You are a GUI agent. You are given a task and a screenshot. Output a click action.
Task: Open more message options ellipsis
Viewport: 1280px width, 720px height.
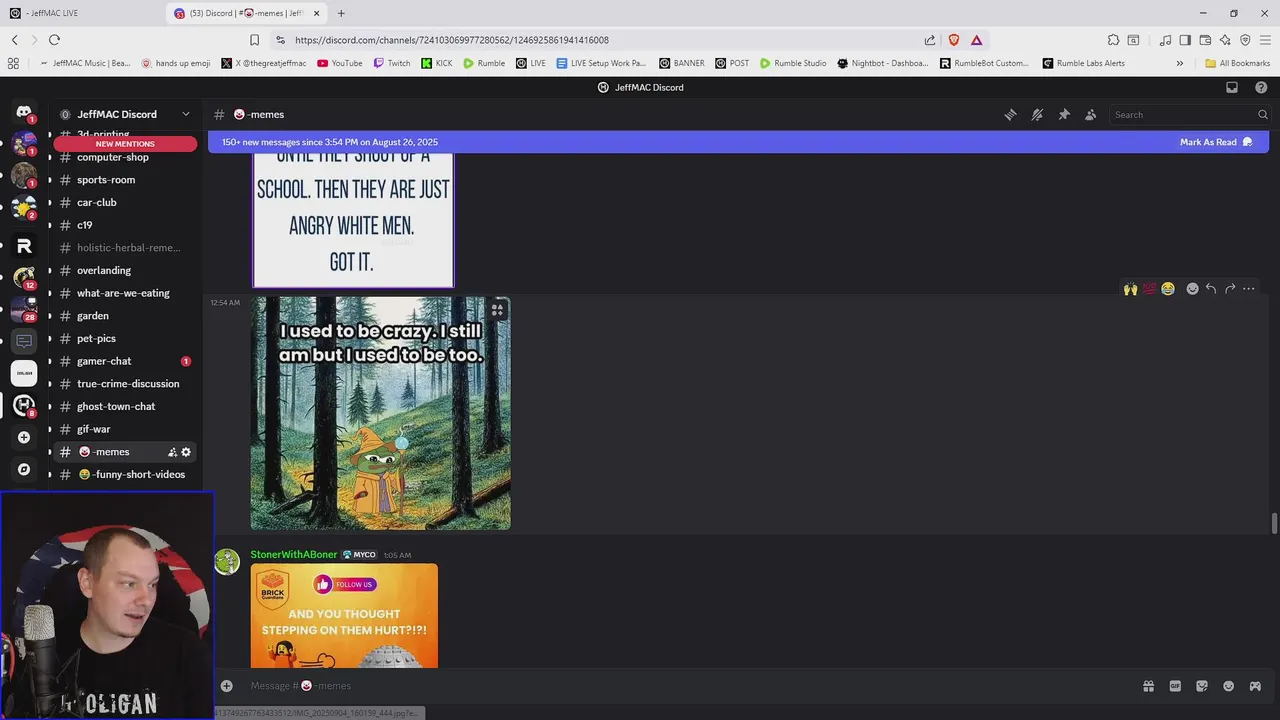click(x=1249, y=289)
